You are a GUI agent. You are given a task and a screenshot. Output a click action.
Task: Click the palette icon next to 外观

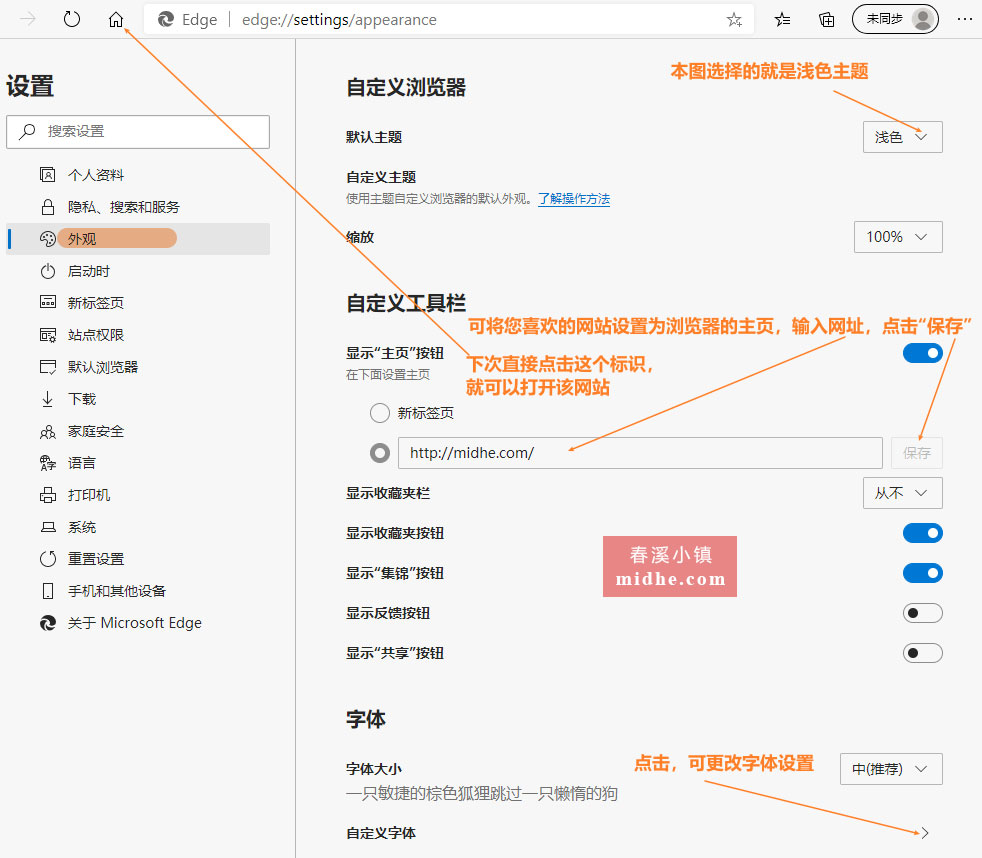(x=48, y=239)
